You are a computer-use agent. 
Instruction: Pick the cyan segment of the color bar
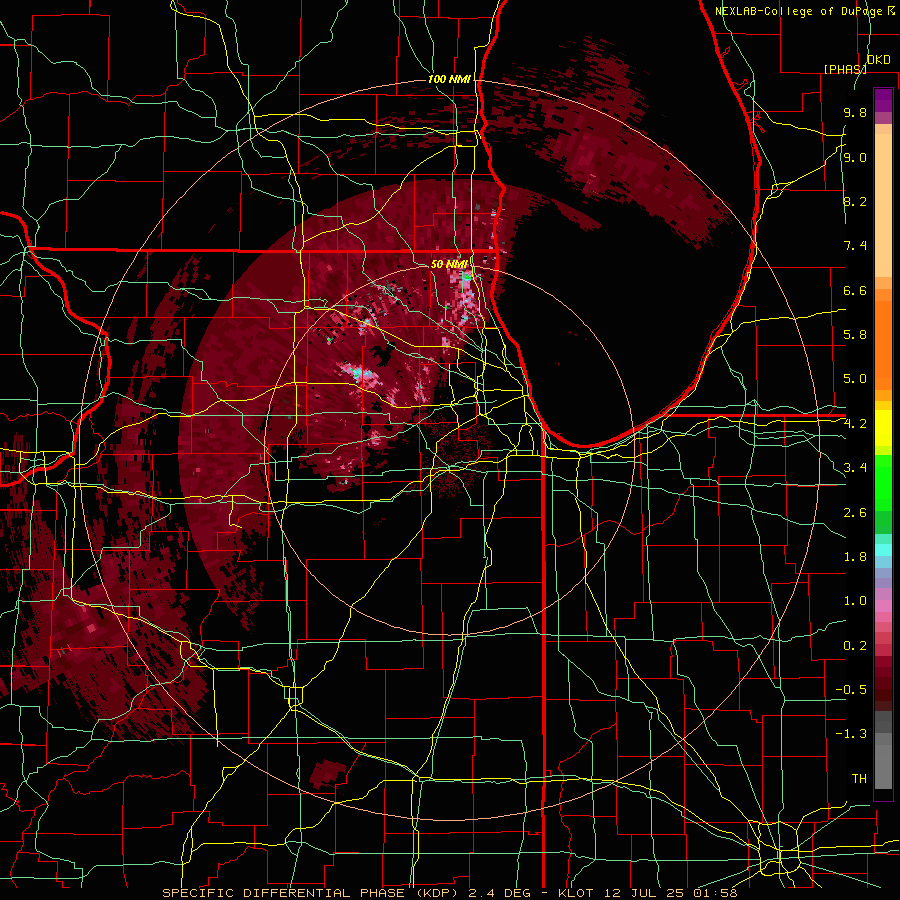click(883, 550)
